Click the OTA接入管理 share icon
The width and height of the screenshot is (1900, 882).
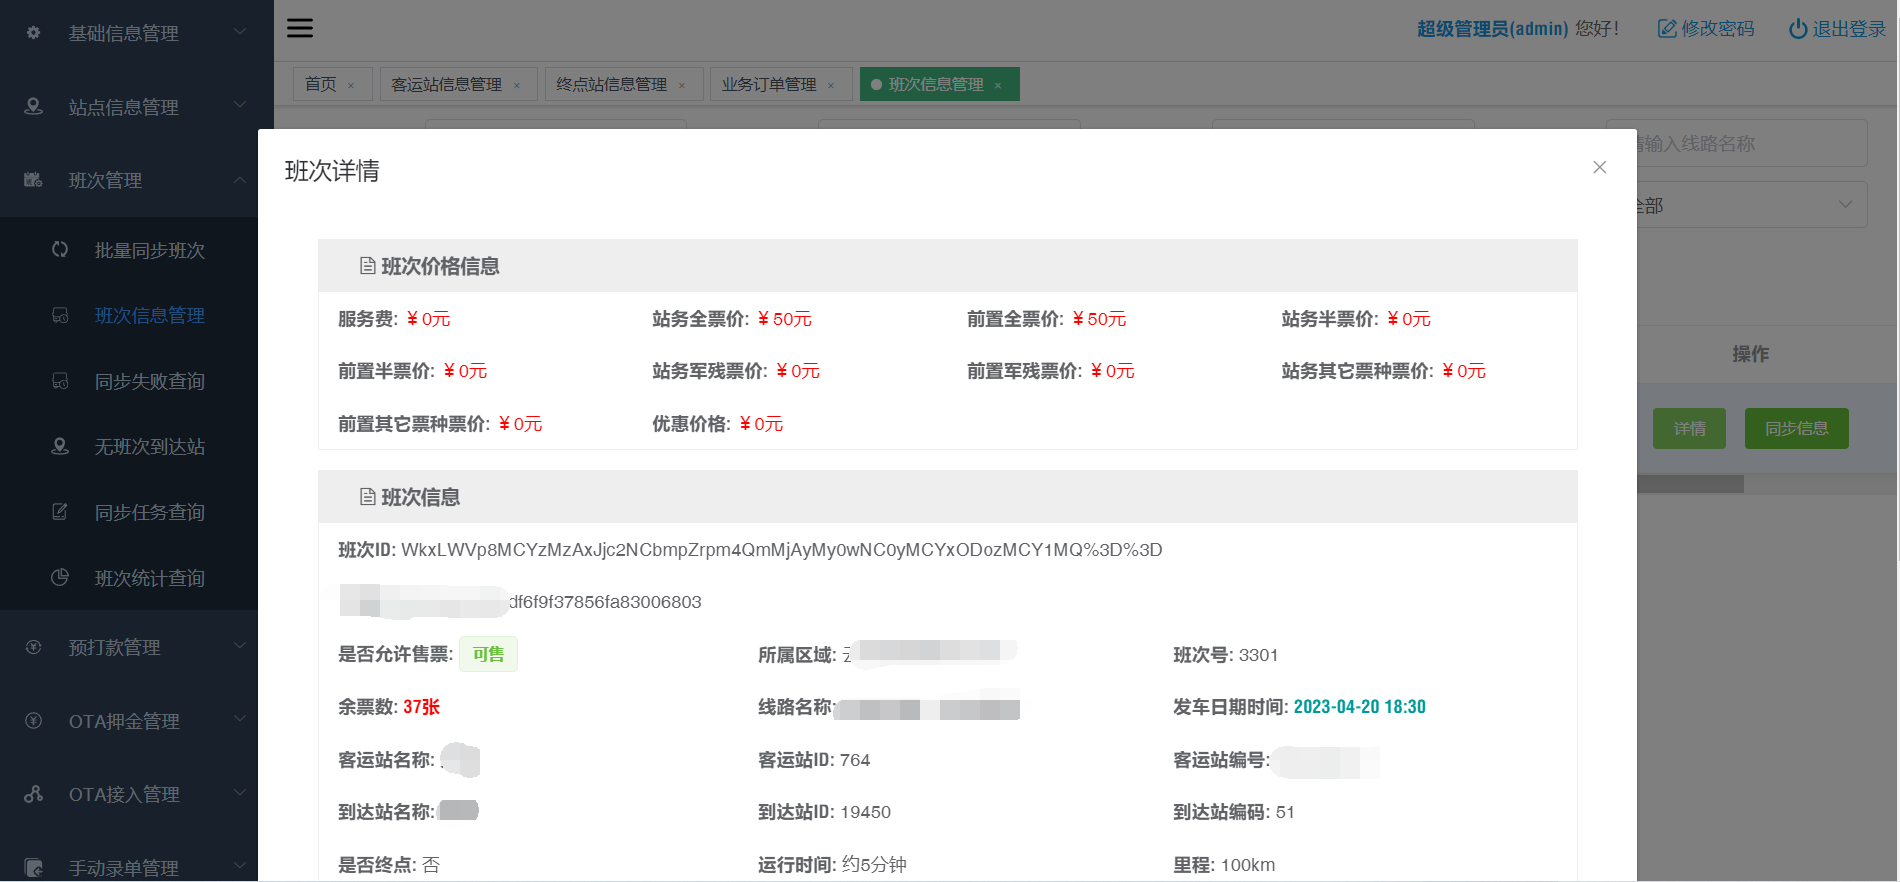[33, 794]
